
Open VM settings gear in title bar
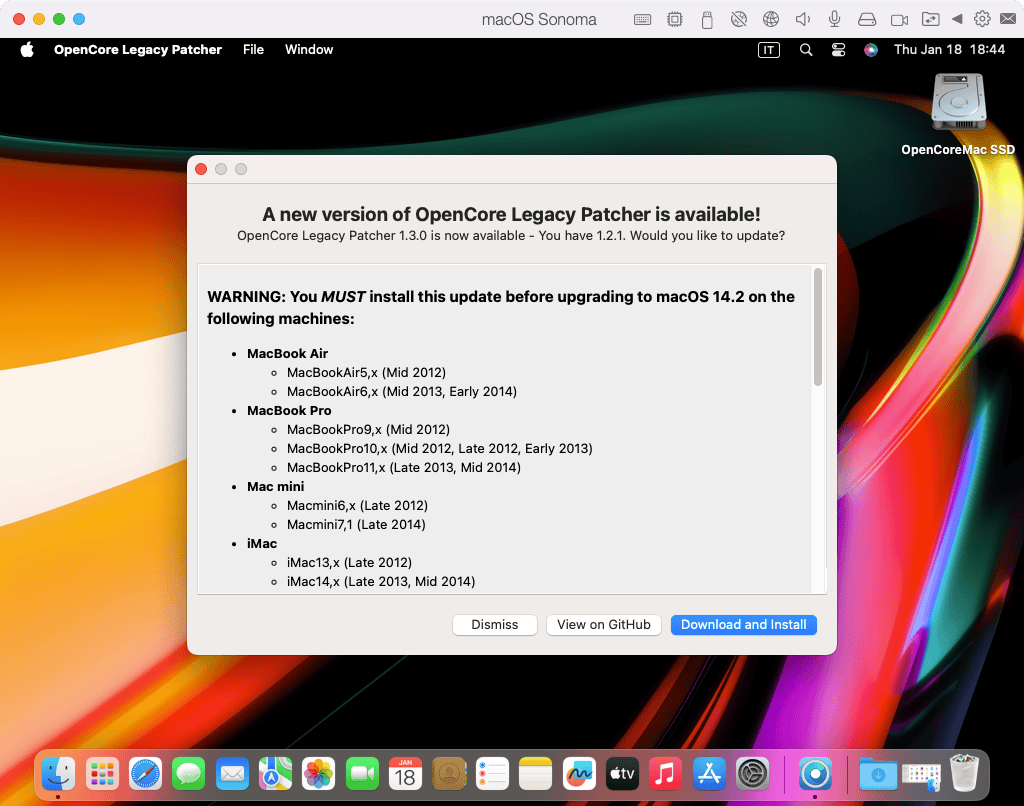[x=982, y=19]
